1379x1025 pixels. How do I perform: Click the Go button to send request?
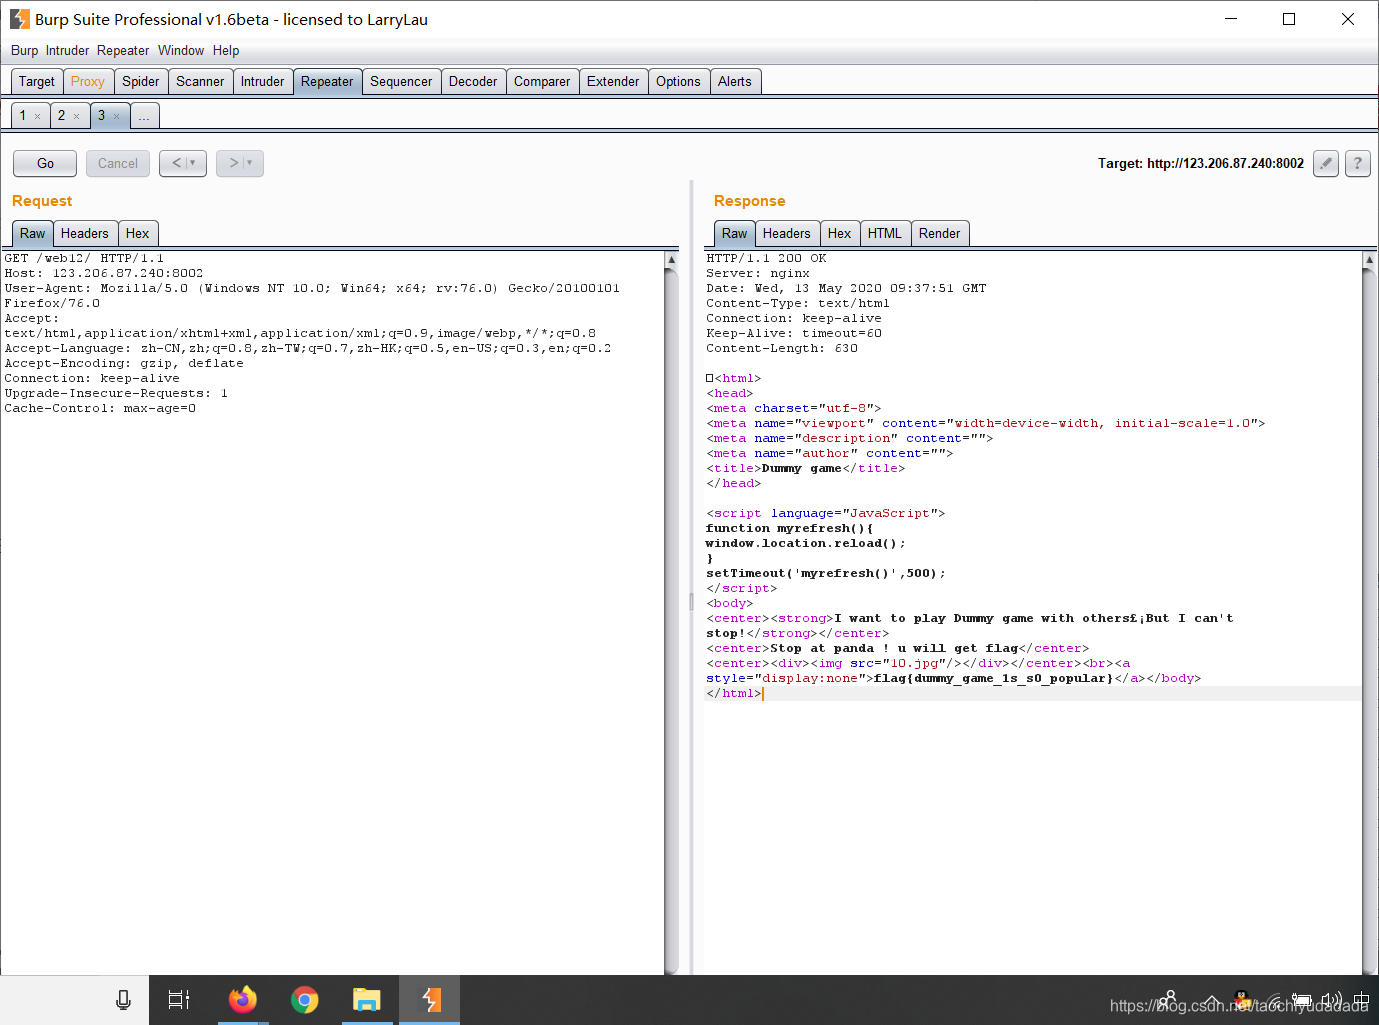click(45, 163)
